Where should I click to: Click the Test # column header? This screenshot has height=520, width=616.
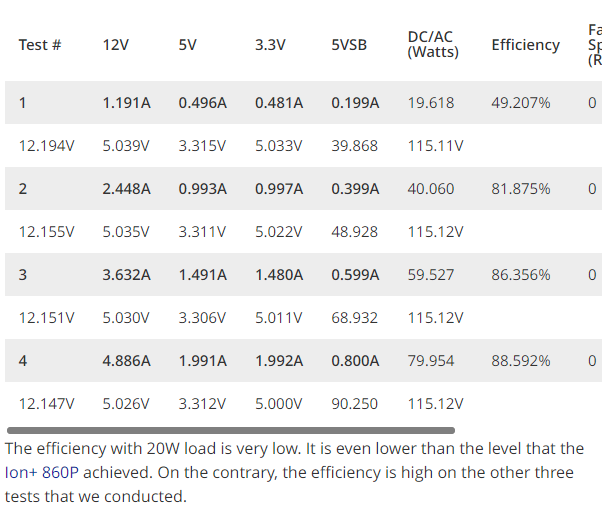[x=40, y=45]
